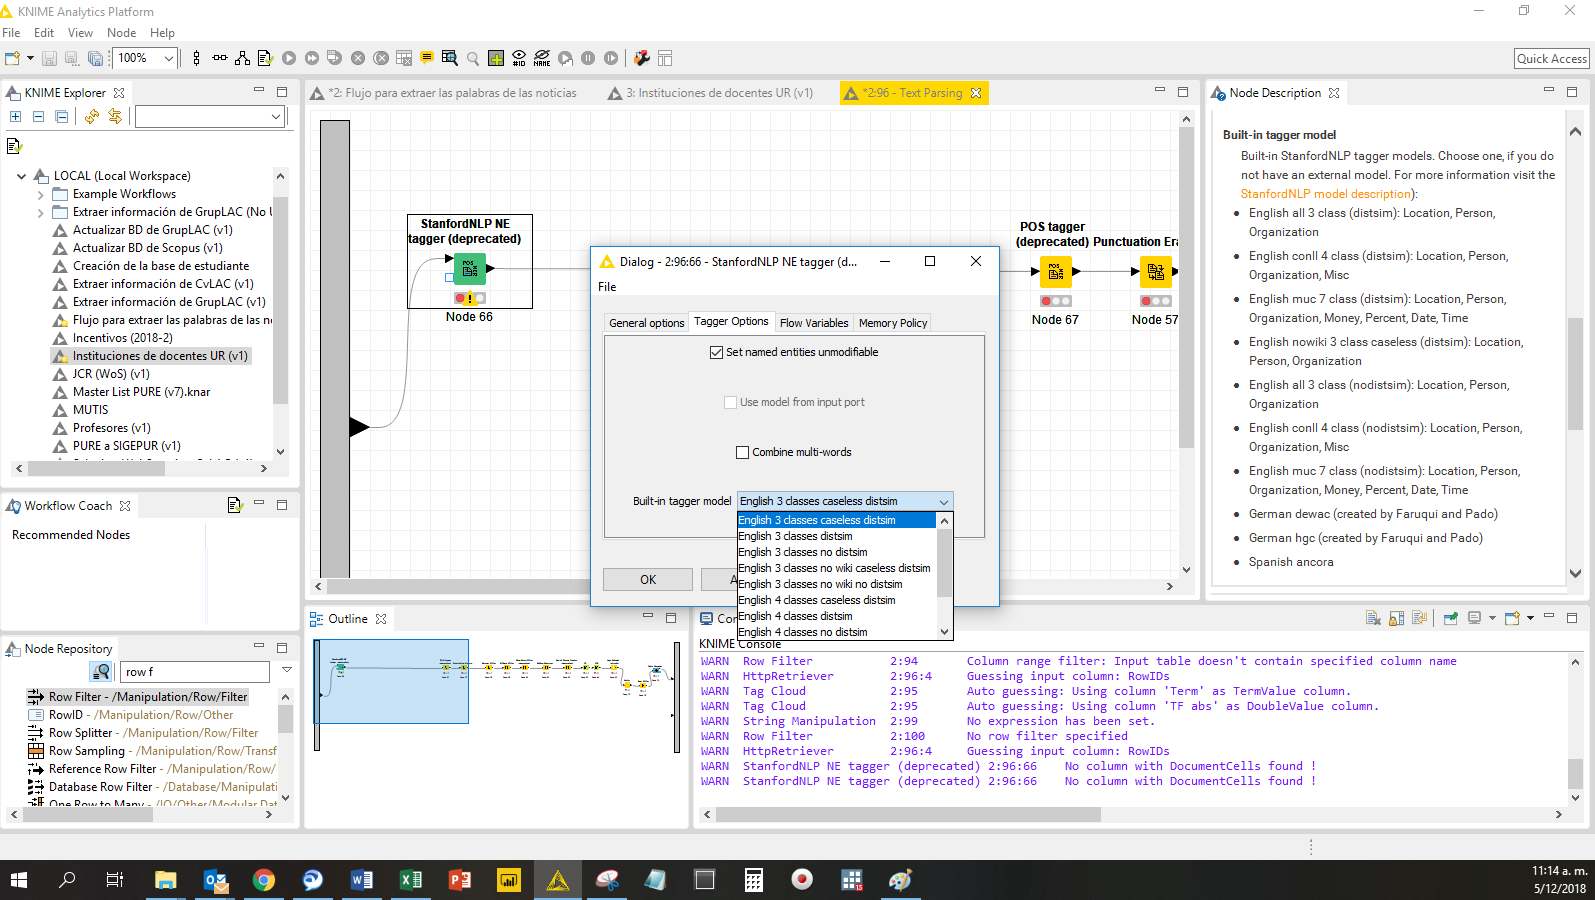This screenshot has height=900, width=1595.
Task: Switch to the Memory Policy tab
Action: click(x=893, y=323)
